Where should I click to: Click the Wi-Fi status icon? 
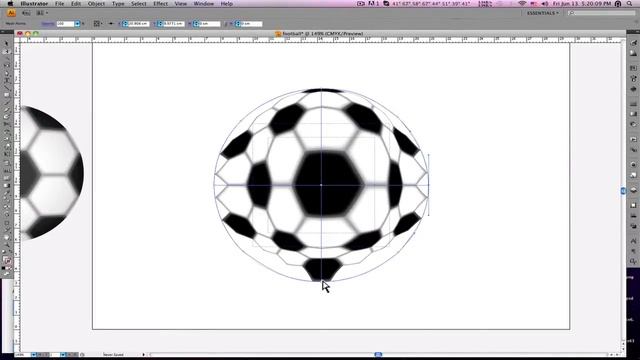[522, 4]
